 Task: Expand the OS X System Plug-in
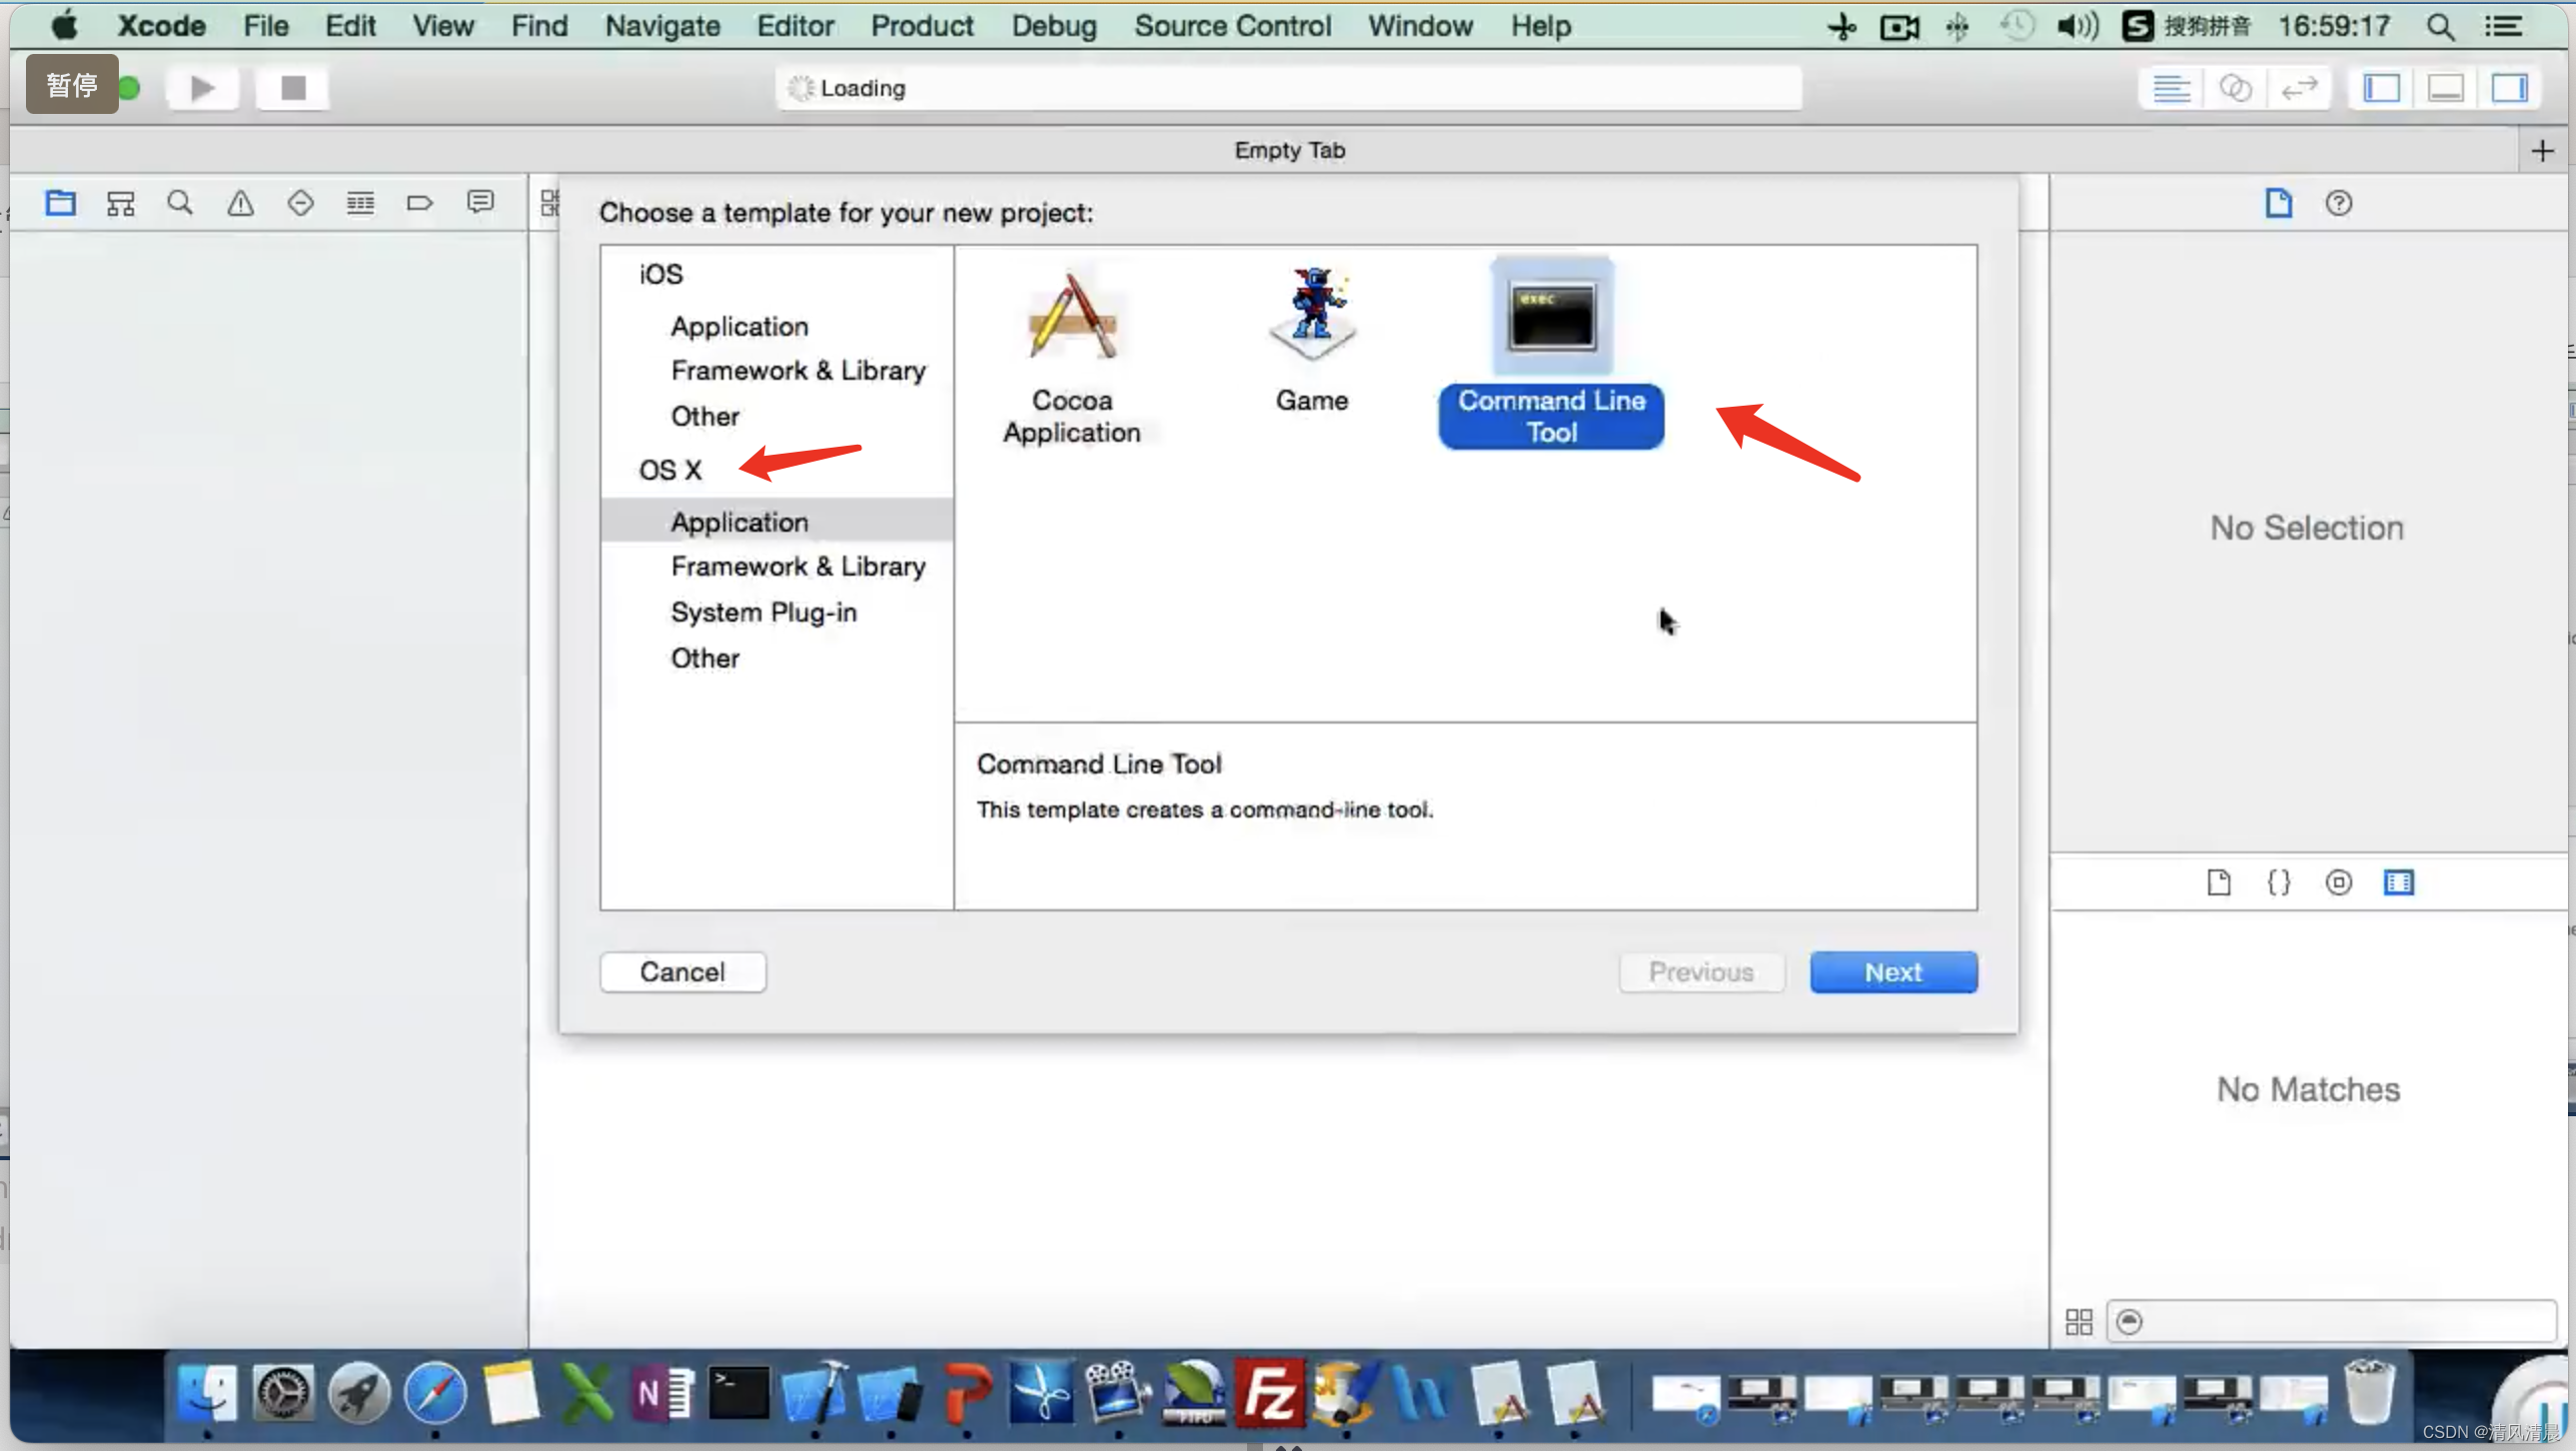[x=762, y=611]
